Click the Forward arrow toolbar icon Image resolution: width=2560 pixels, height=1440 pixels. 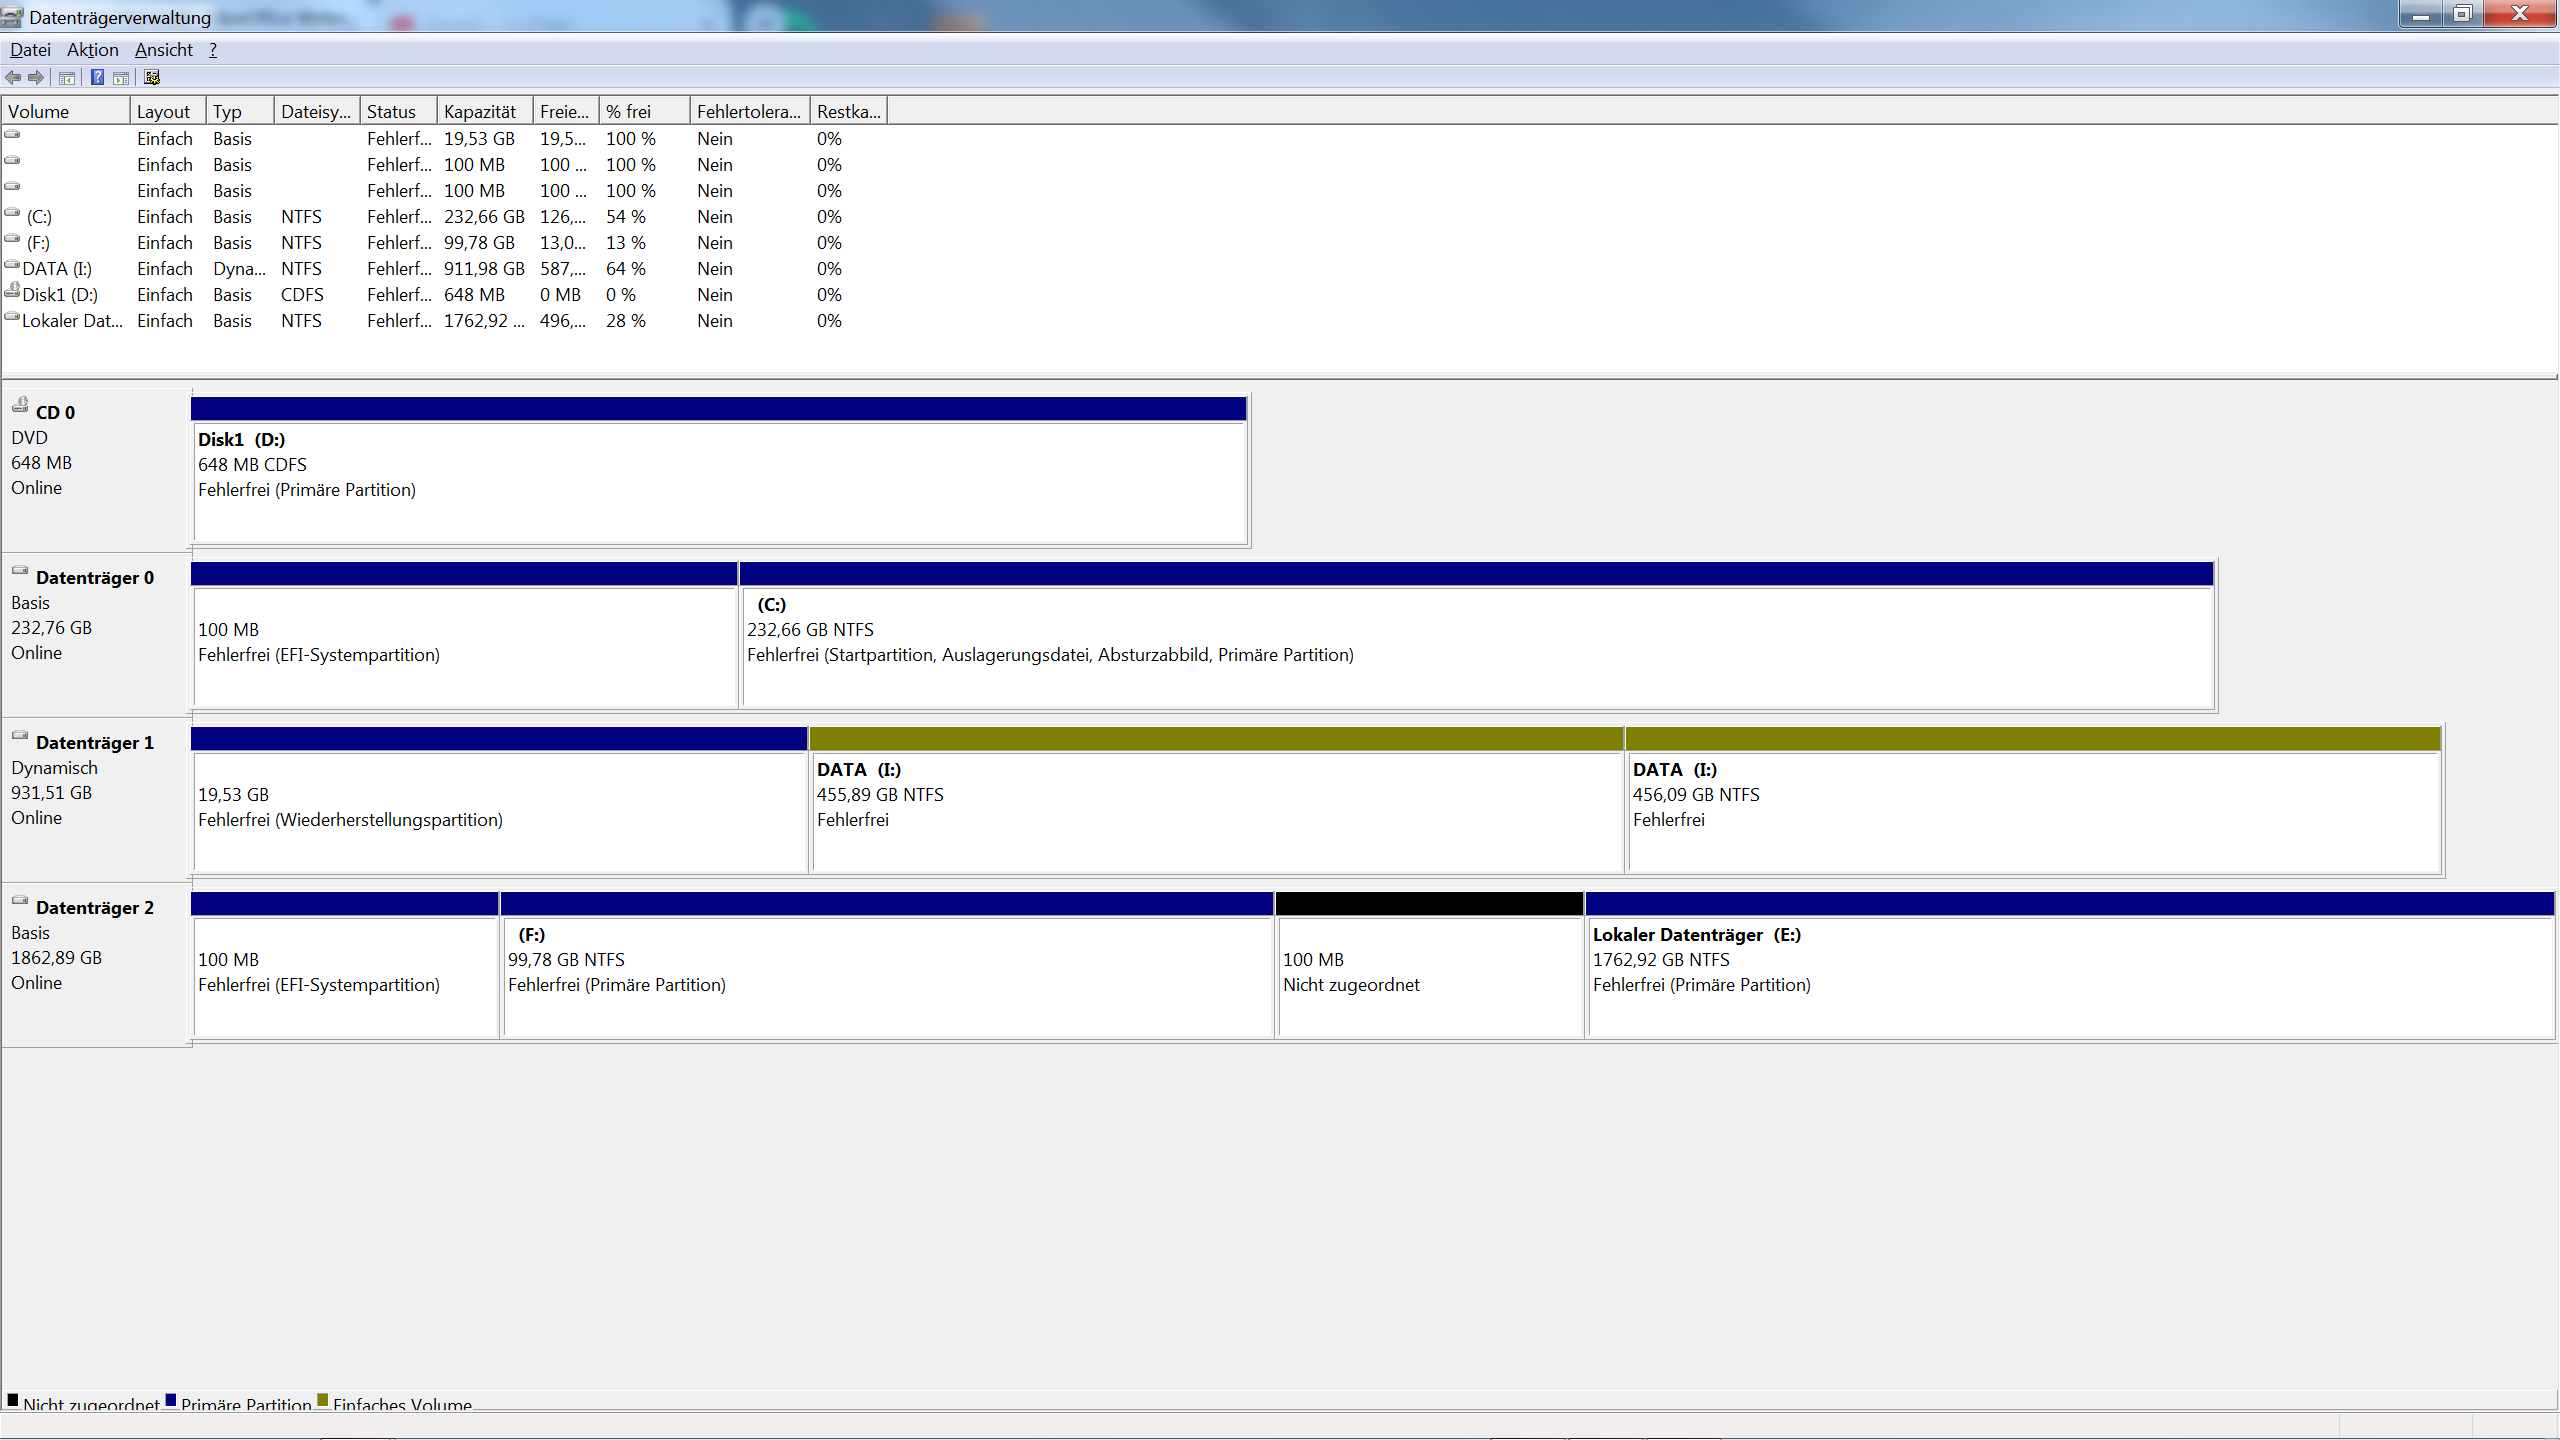37,77
